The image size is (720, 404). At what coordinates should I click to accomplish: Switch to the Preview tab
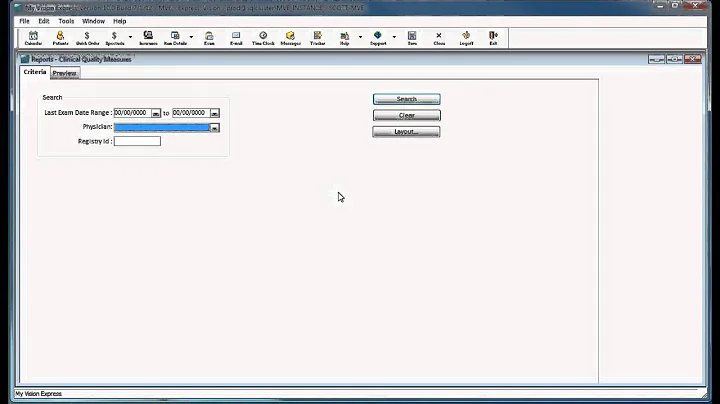tap(64, 73)
